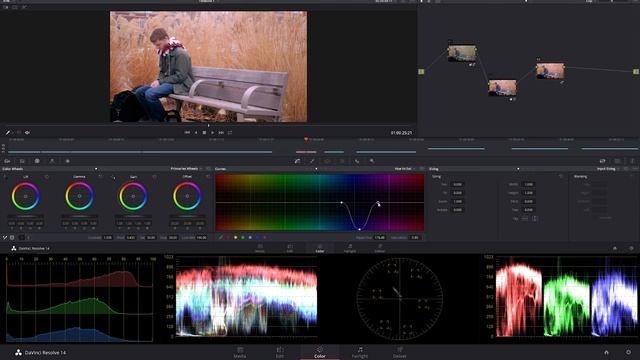Viewport: 640px width, 360px height.
Task: Select green hue preset dot
Action: [x=243, y=237]
